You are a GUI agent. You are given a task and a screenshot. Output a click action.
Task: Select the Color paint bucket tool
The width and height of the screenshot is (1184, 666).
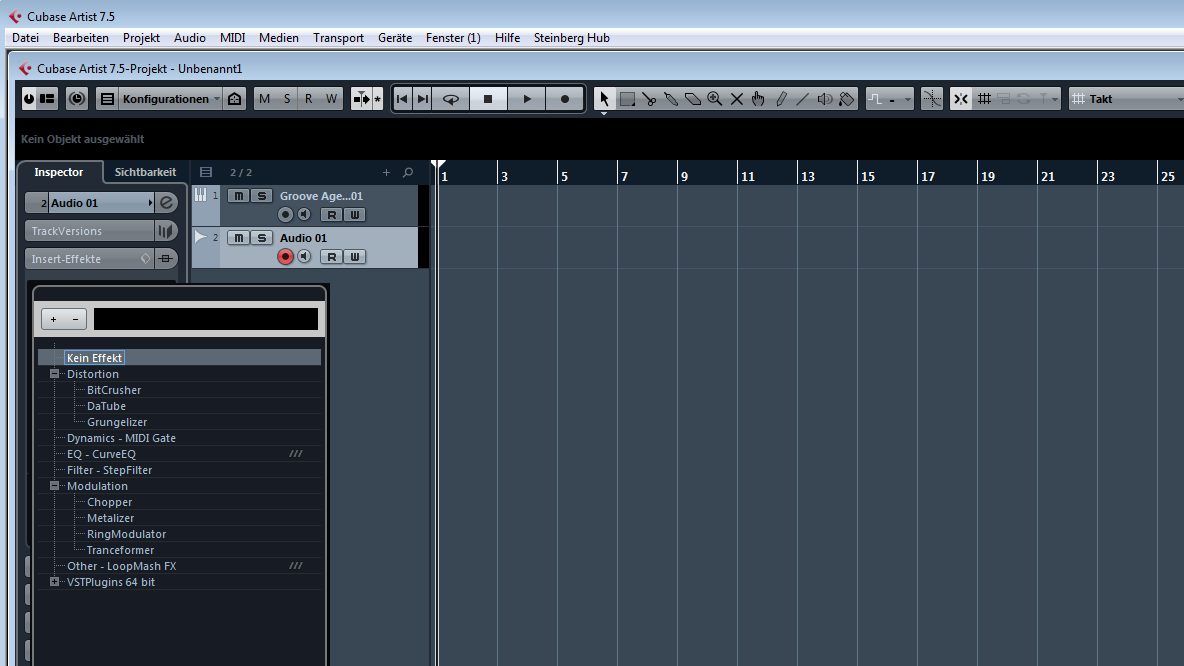pyautogui.click(x=846, y=99)
